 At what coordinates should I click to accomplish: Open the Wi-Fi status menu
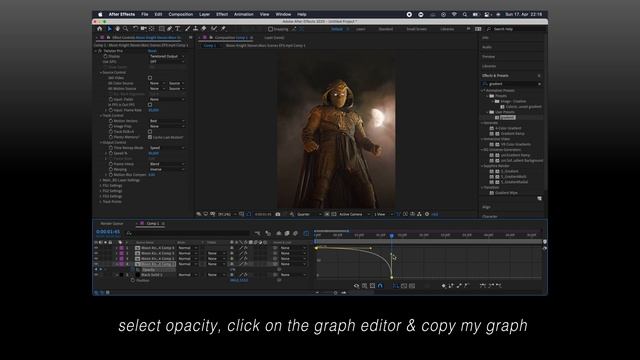(454, 14)
